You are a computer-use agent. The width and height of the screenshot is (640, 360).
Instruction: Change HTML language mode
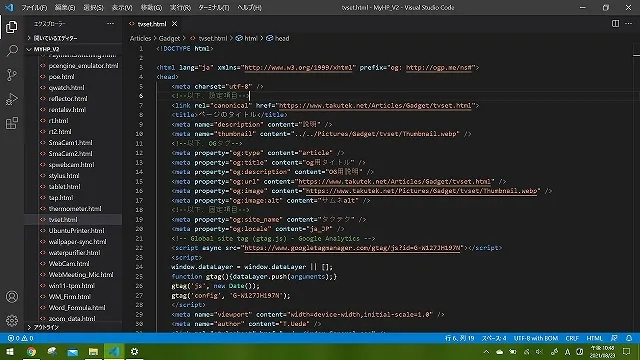(x=594, y=338)
